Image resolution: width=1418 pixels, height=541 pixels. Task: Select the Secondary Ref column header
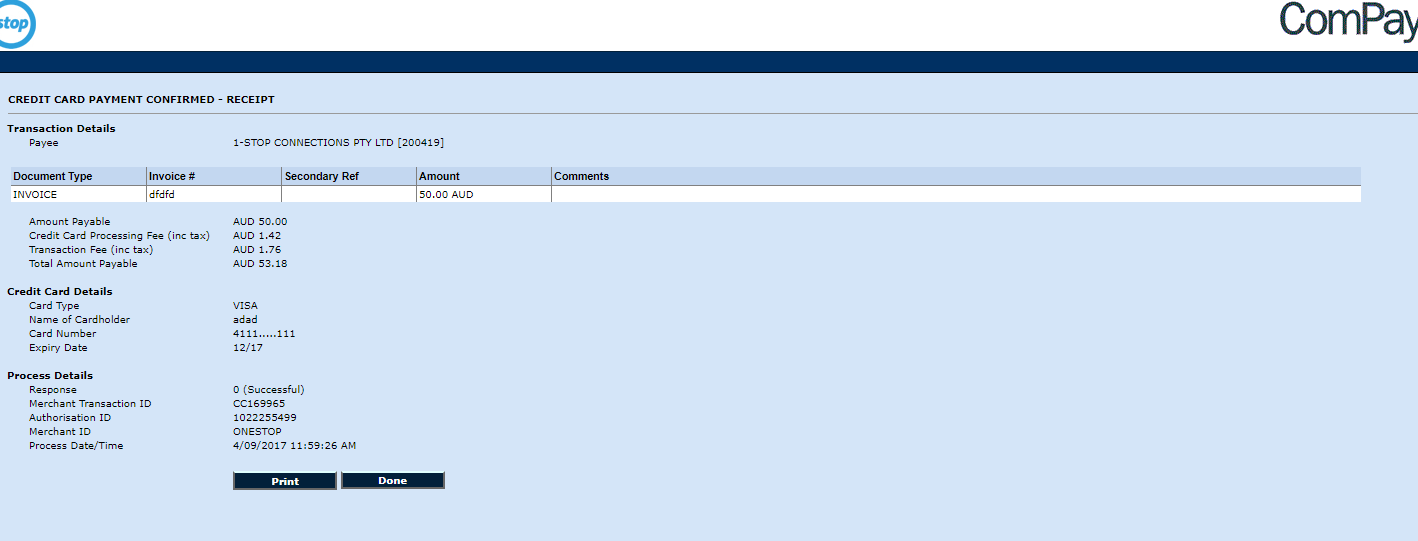(321, 176)
